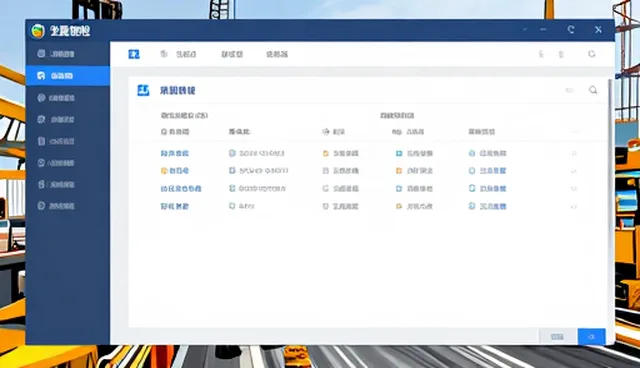Viewport: 640px width, 368px height.
Task: Switch to the third top text tab
Action: pos(277,54)
